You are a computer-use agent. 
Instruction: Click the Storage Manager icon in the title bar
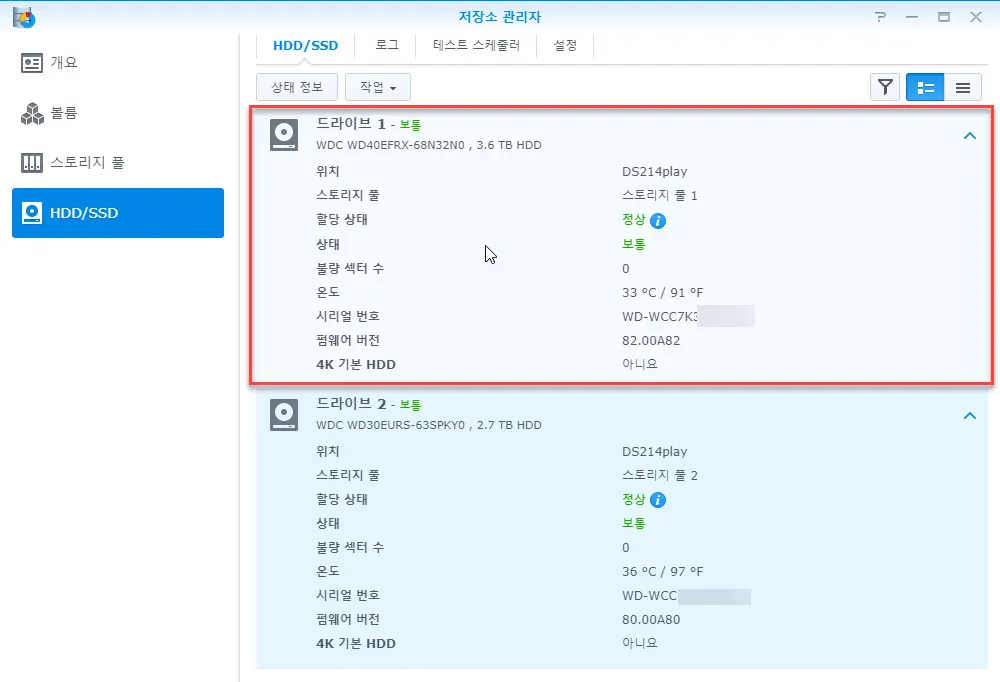(24, 15)
